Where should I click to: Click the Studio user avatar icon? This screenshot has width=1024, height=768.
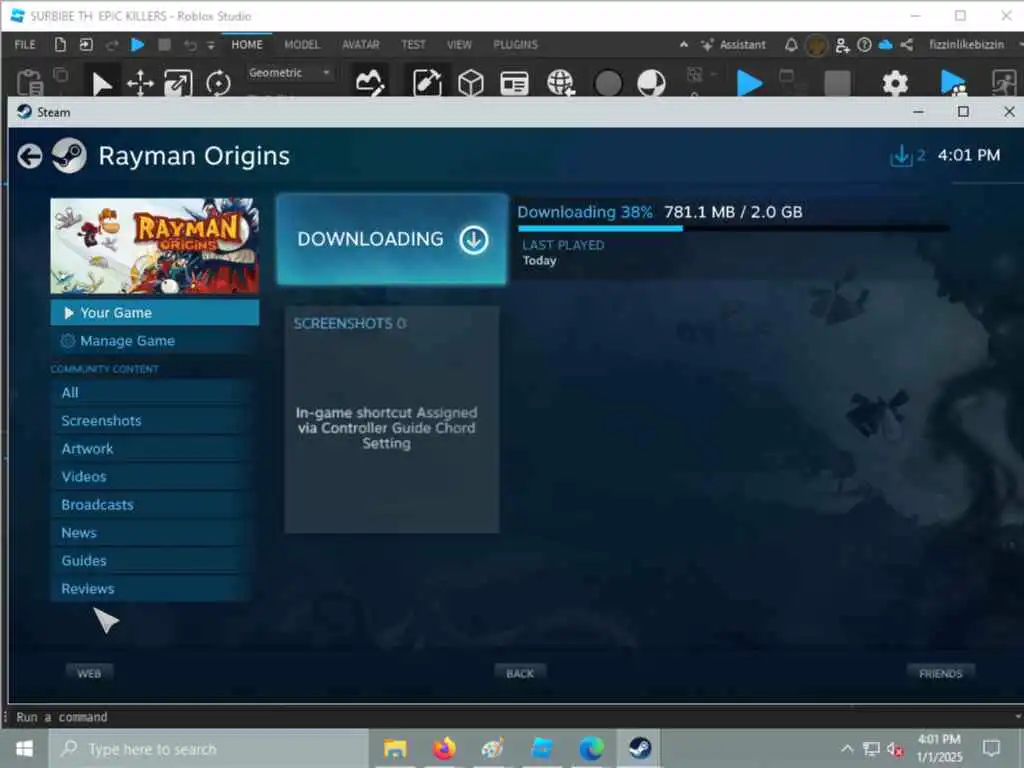pyautogui.click(x=816, y=45)
